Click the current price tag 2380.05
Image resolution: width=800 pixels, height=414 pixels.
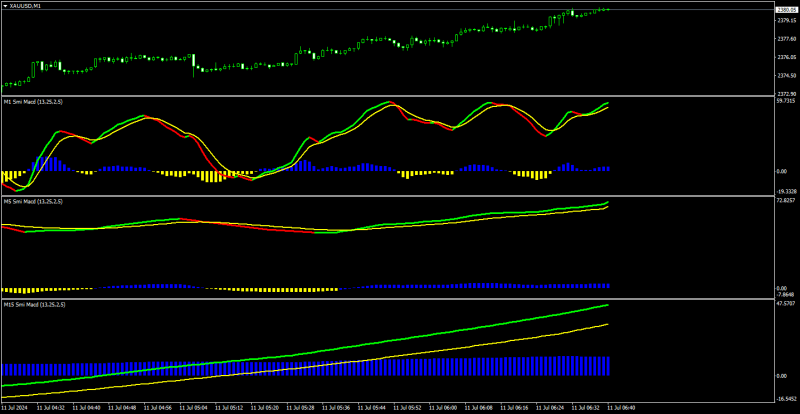785,9
